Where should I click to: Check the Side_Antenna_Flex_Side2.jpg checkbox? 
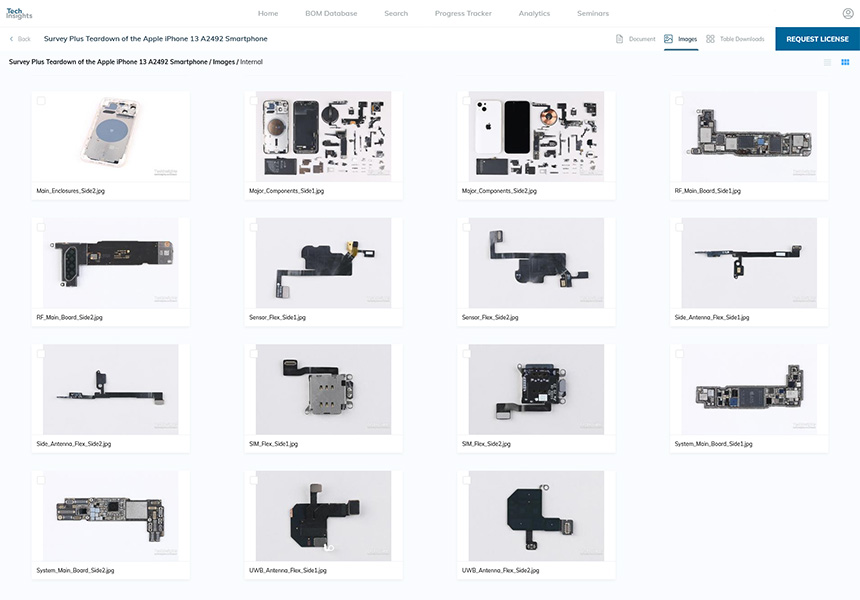[41, 354]
